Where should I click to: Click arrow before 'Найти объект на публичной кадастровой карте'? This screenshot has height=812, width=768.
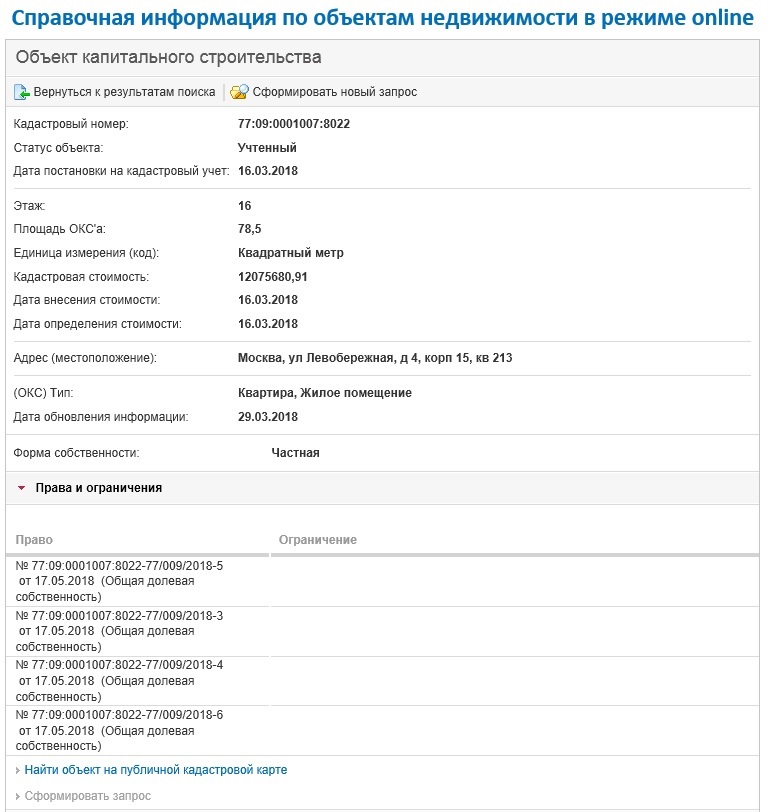point(18,771)
